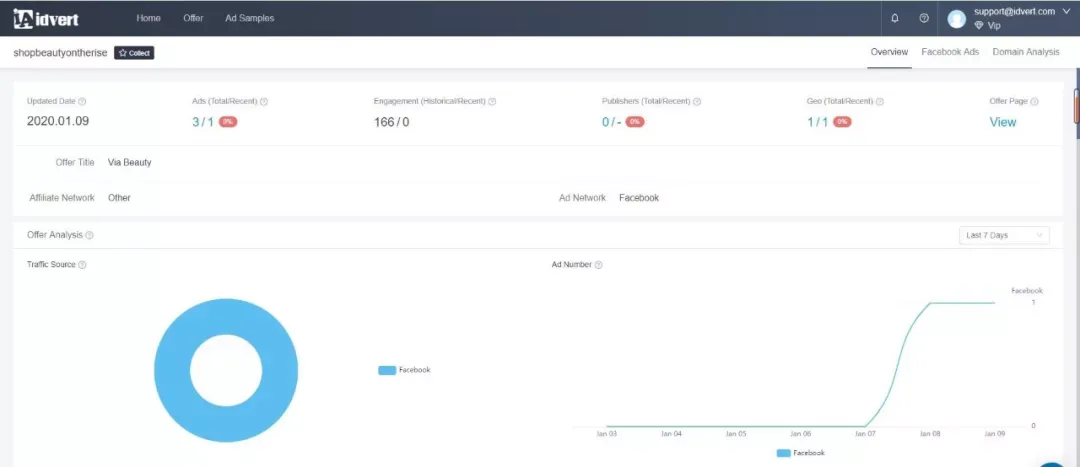Click the Offer Title Via Beauty text
This screenshot has height=467, width=1080.
coord(129,163)
